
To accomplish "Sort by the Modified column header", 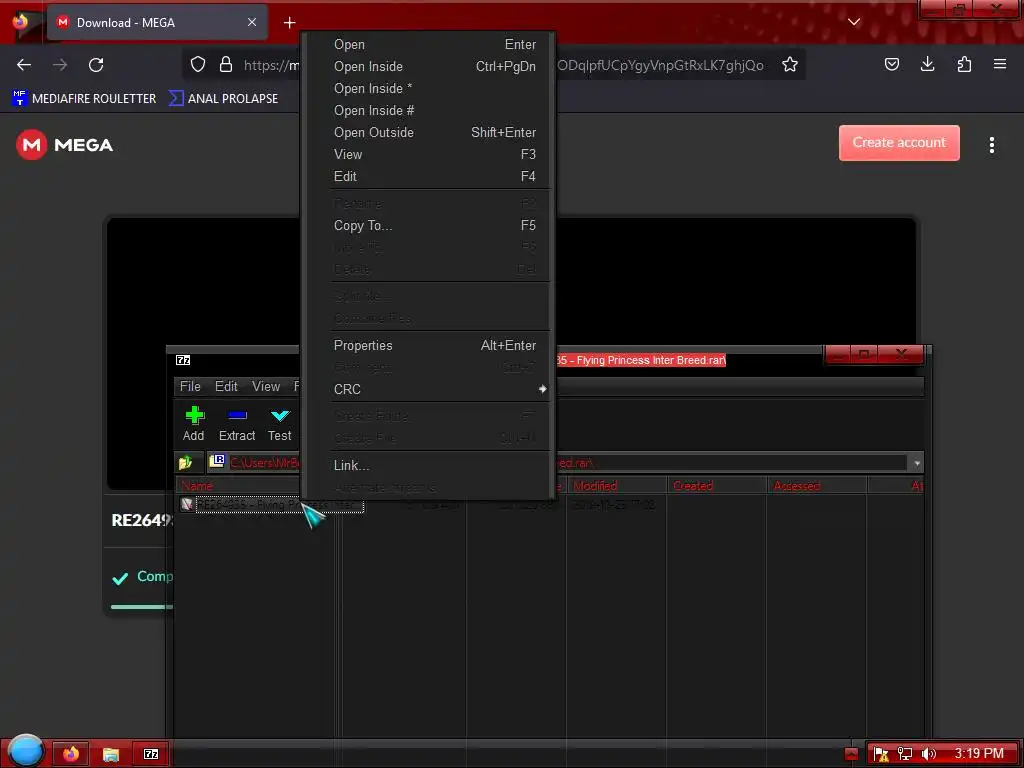I will 616,486.
